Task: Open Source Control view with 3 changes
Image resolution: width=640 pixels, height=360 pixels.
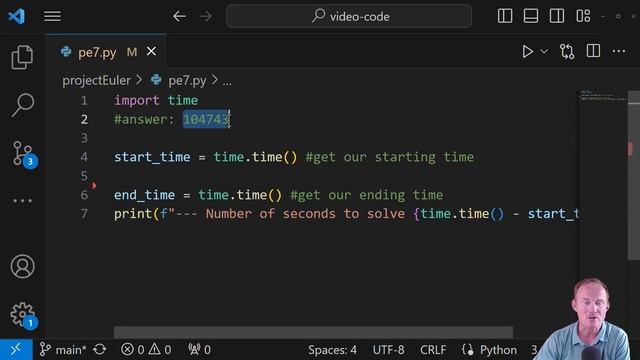Action: (24, 154)
